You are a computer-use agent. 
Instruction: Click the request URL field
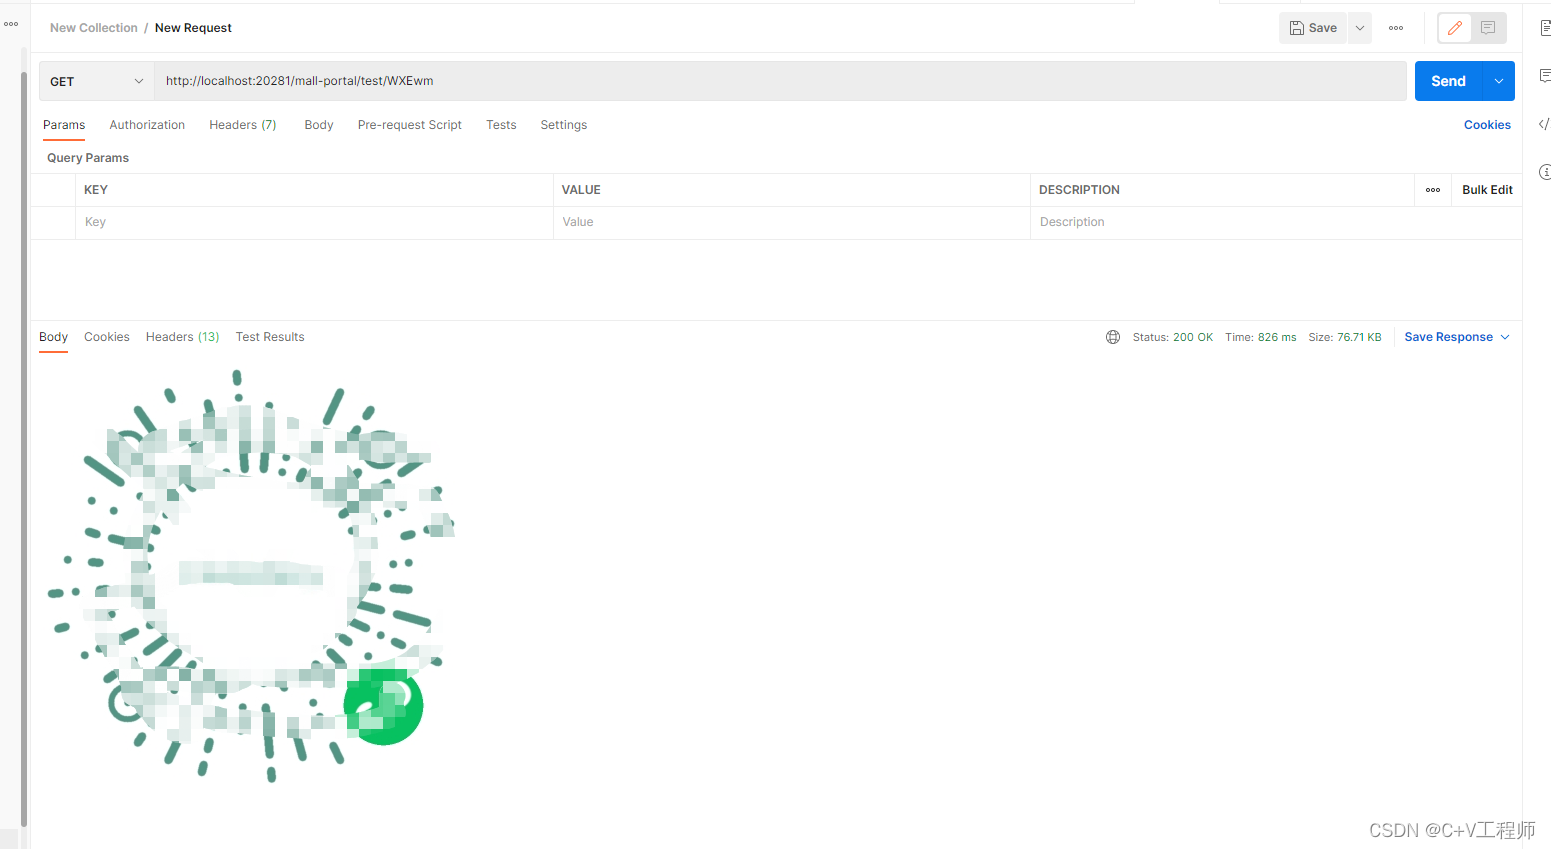(x=780, y=81)
